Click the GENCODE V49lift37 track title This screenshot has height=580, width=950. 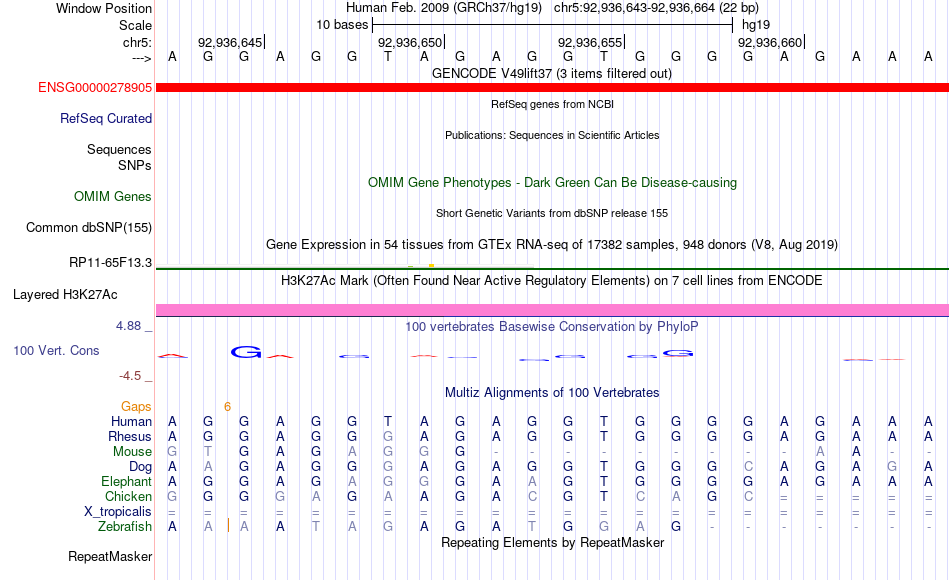point(552,73)
